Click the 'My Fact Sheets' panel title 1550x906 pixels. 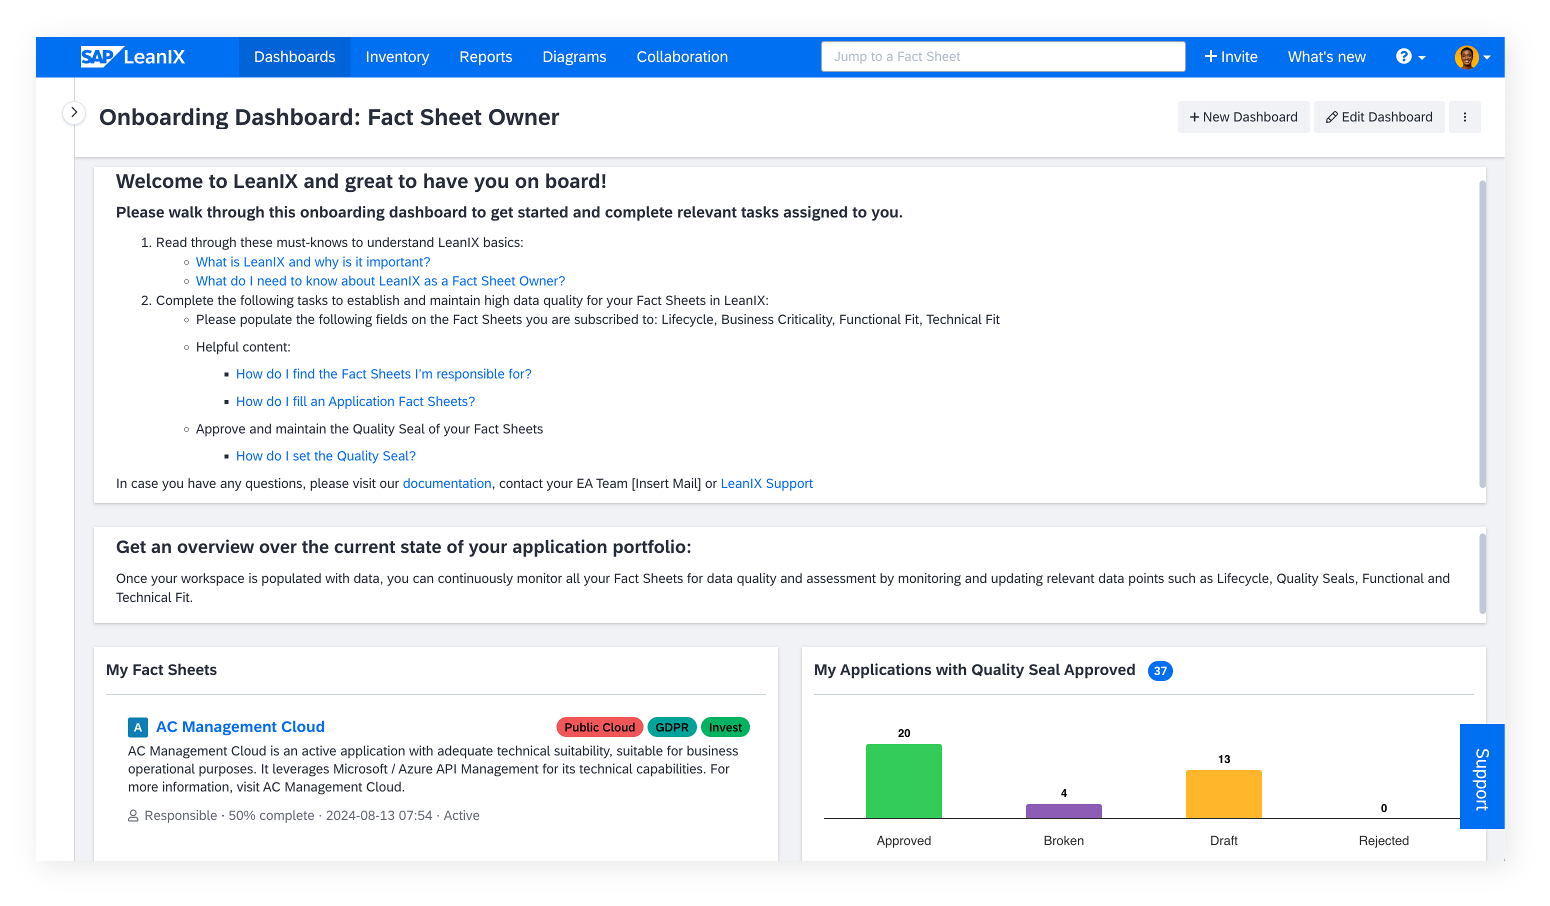tap(161, 670)
